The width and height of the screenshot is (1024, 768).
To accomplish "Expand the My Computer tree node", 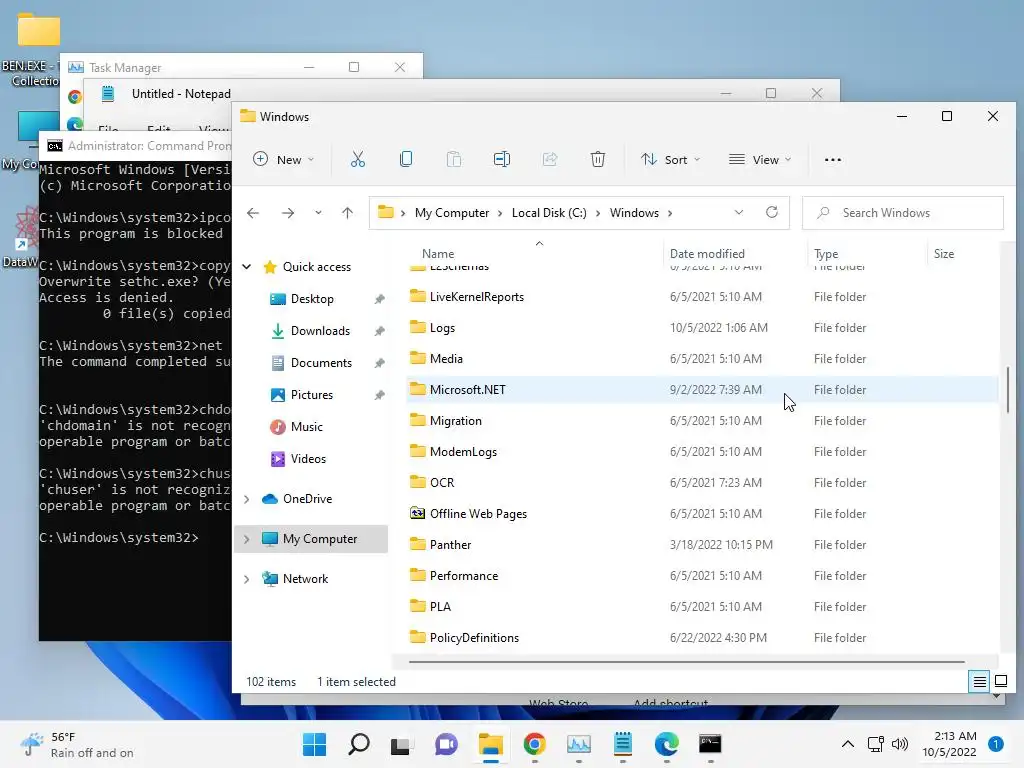I will click(247, 539).
